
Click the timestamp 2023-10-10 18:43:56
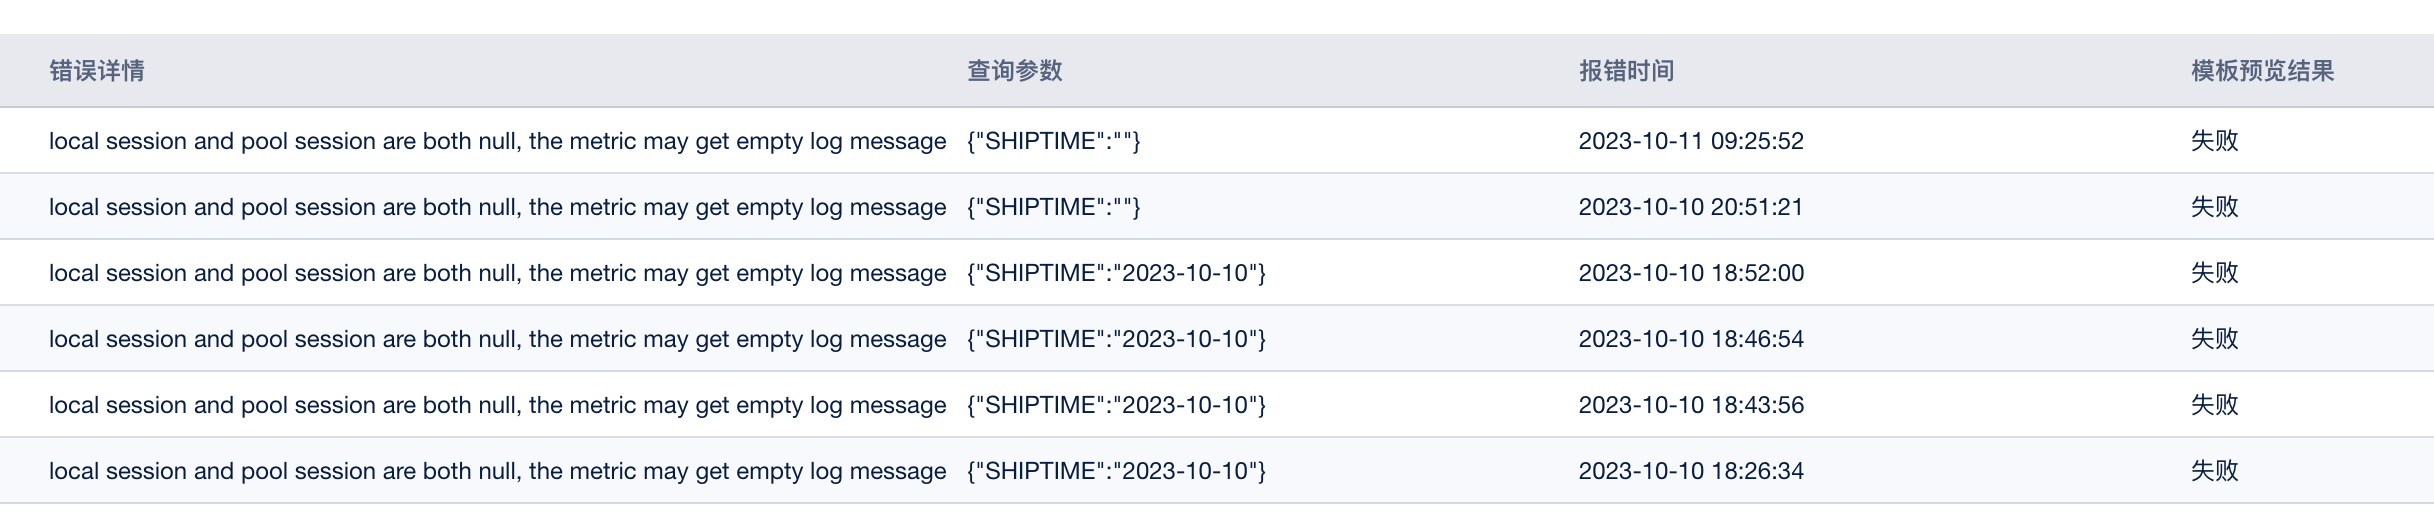click(1691, 405)
